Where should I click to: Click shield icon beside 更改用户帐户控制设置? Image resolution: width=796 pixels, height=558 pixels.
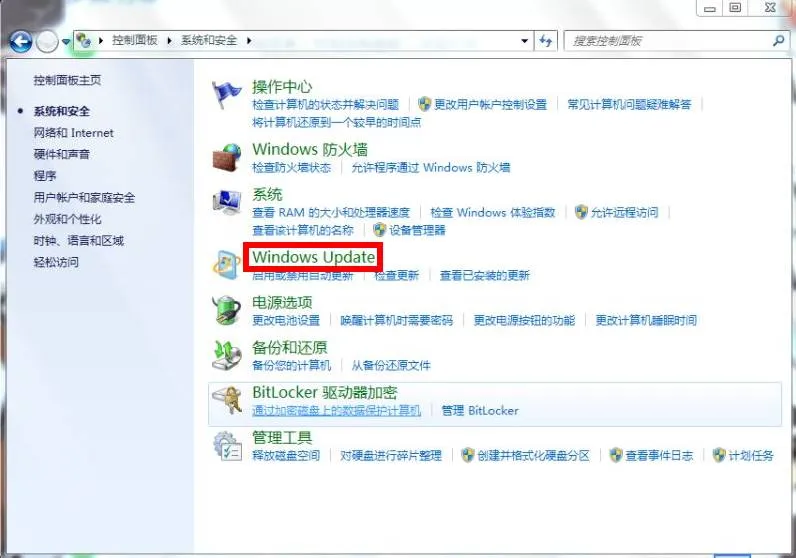424,104
